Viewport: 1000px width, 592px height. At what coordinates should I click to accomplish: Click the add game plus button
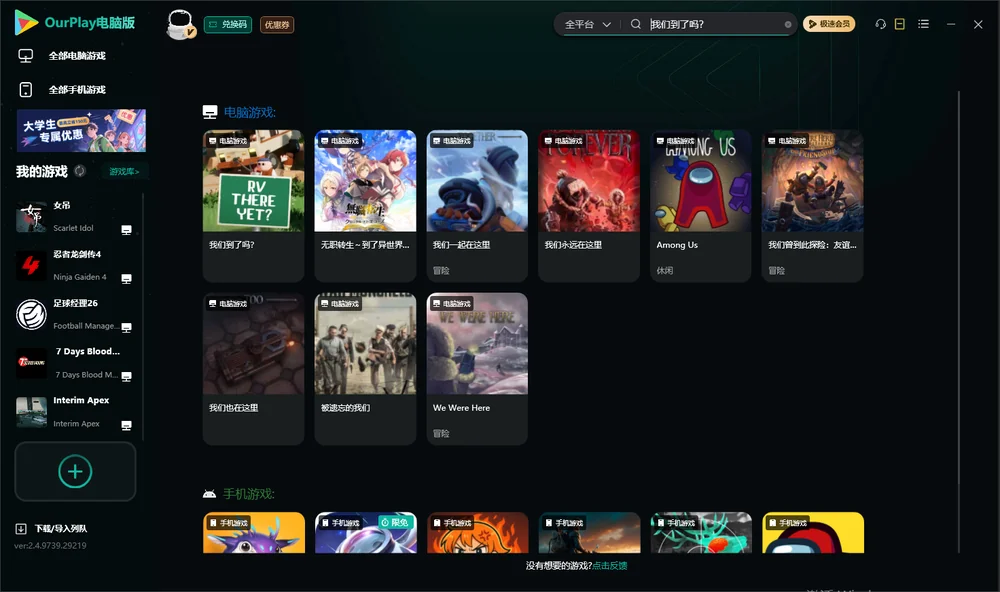(x=75, y=471)
